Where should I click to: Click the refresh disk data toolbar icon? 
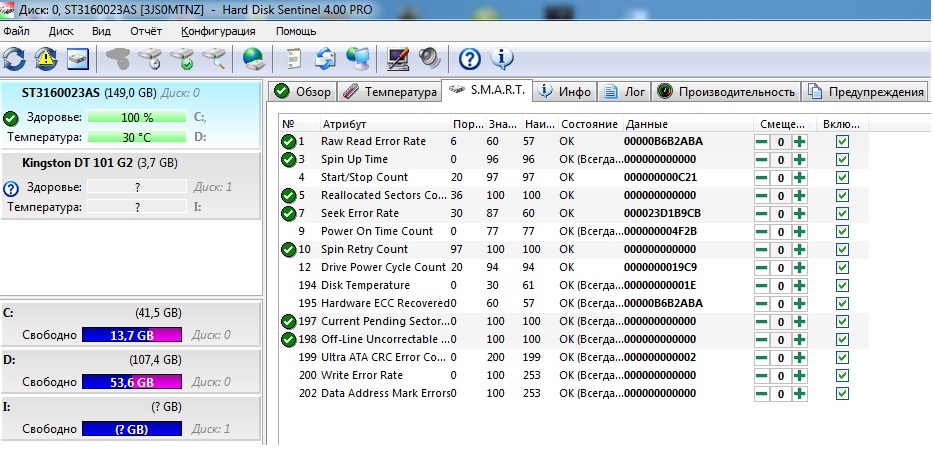14,58
